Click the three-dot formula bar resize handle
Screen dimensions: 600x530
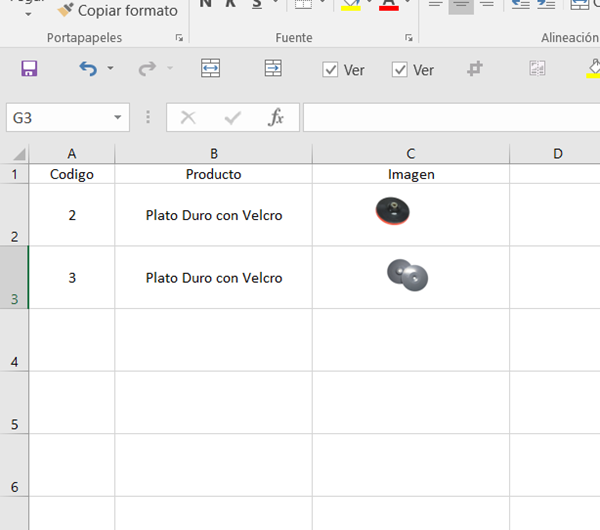[148, 117]
